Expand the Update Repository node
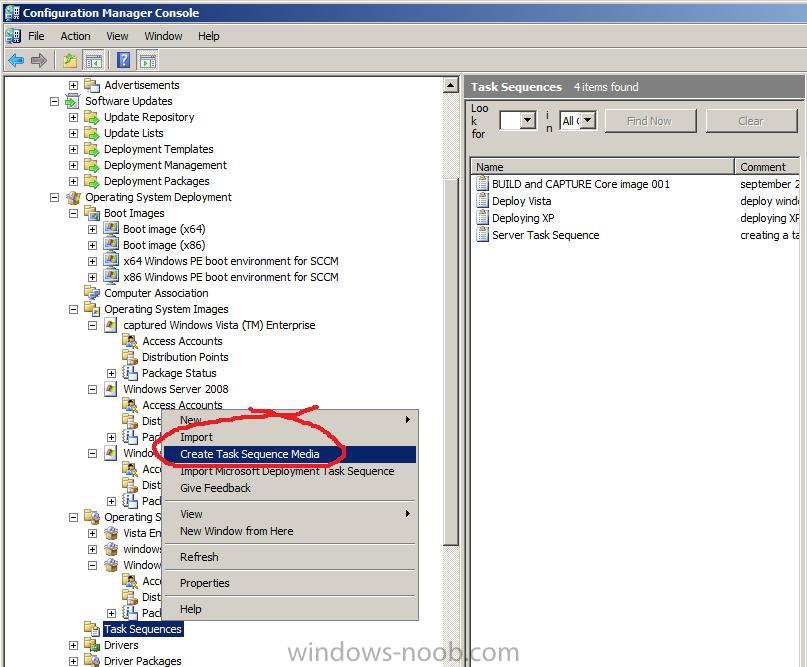 [74, 117]
